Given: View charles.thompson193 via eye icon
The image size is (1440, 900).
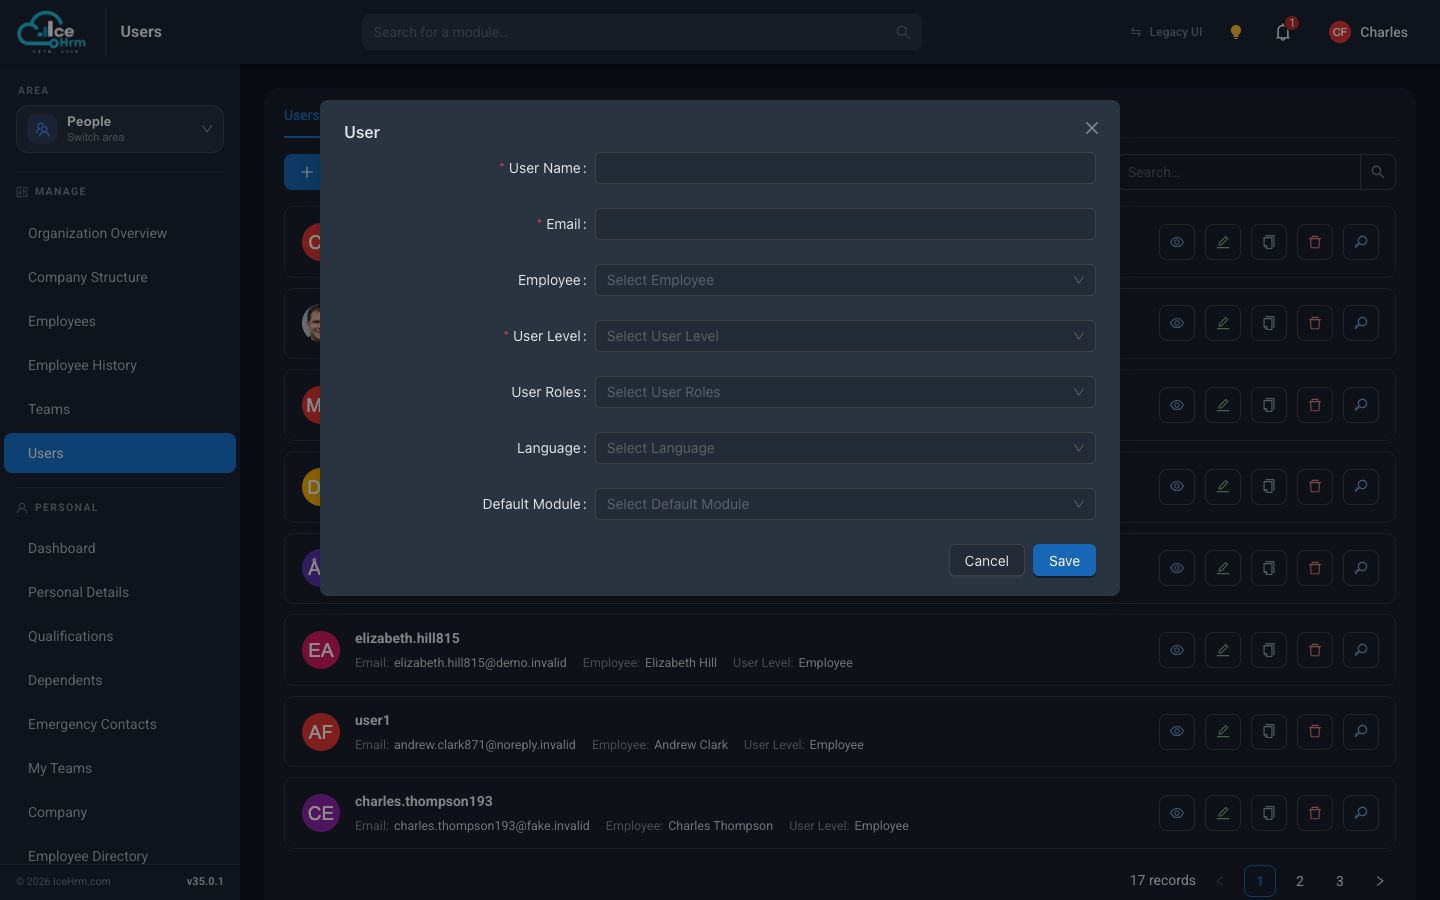Looking at the screenshot, I should [x=1177, y=813].
